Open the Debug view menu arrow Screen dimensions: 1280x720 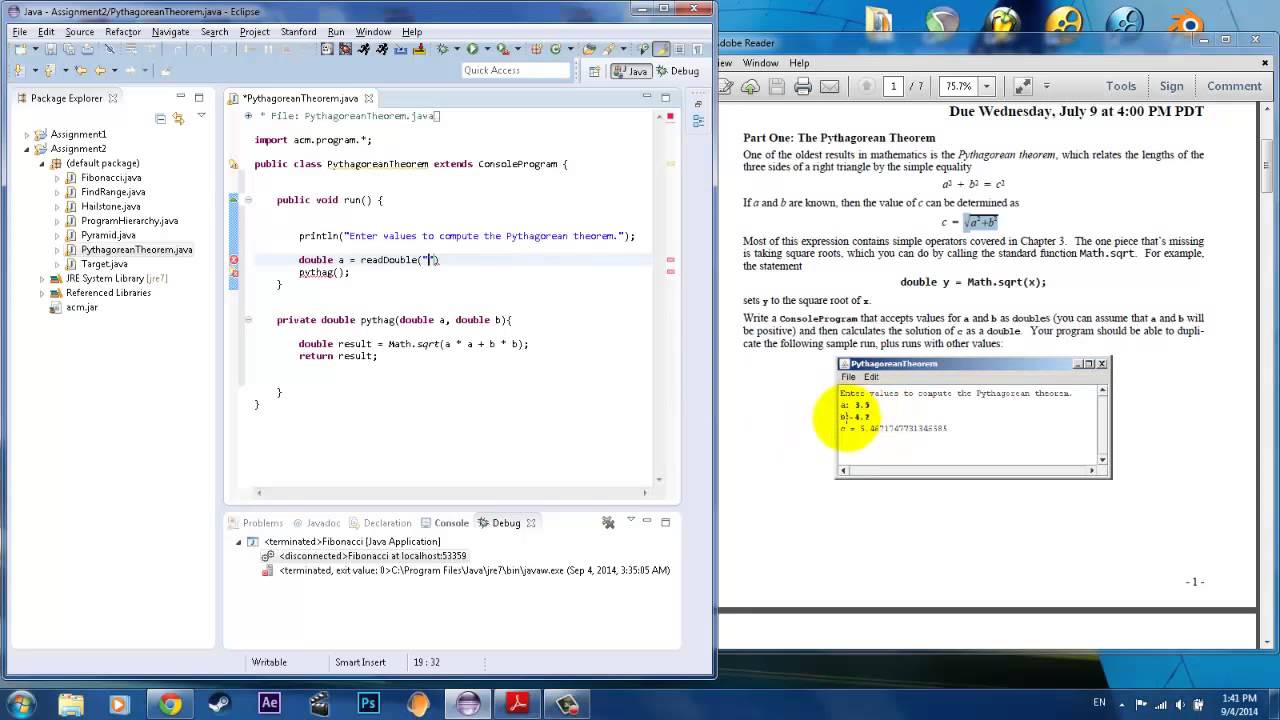[630, 520]
